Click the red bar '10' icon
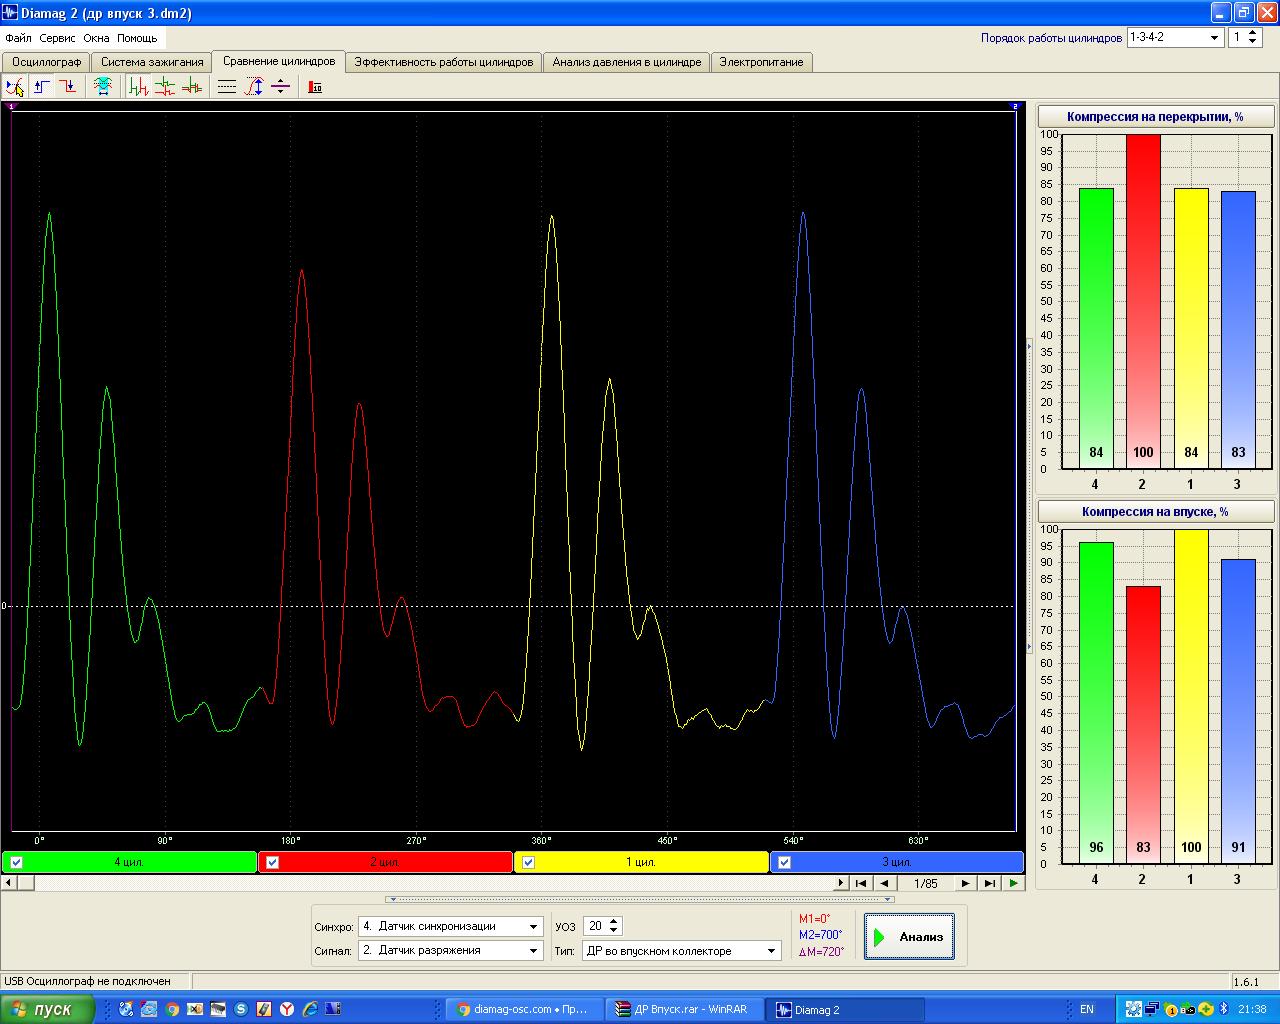This screenshot has width=1280, height=1024. tap(315, 87)
